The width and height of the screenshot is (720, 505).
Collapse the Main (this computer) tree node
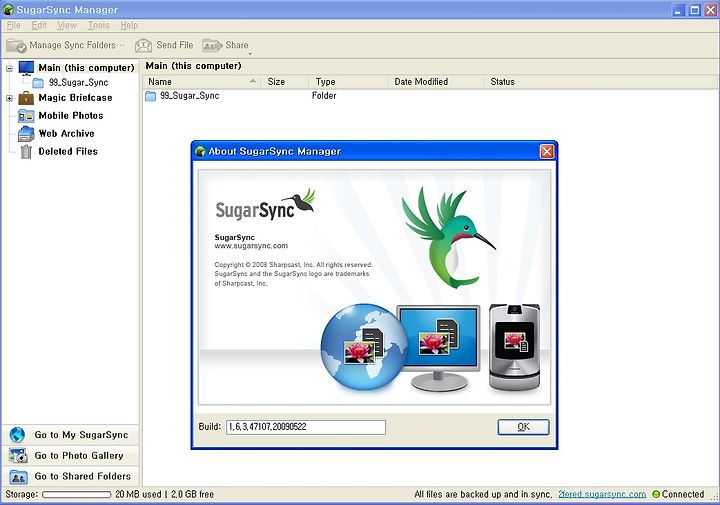click(9, 68)
